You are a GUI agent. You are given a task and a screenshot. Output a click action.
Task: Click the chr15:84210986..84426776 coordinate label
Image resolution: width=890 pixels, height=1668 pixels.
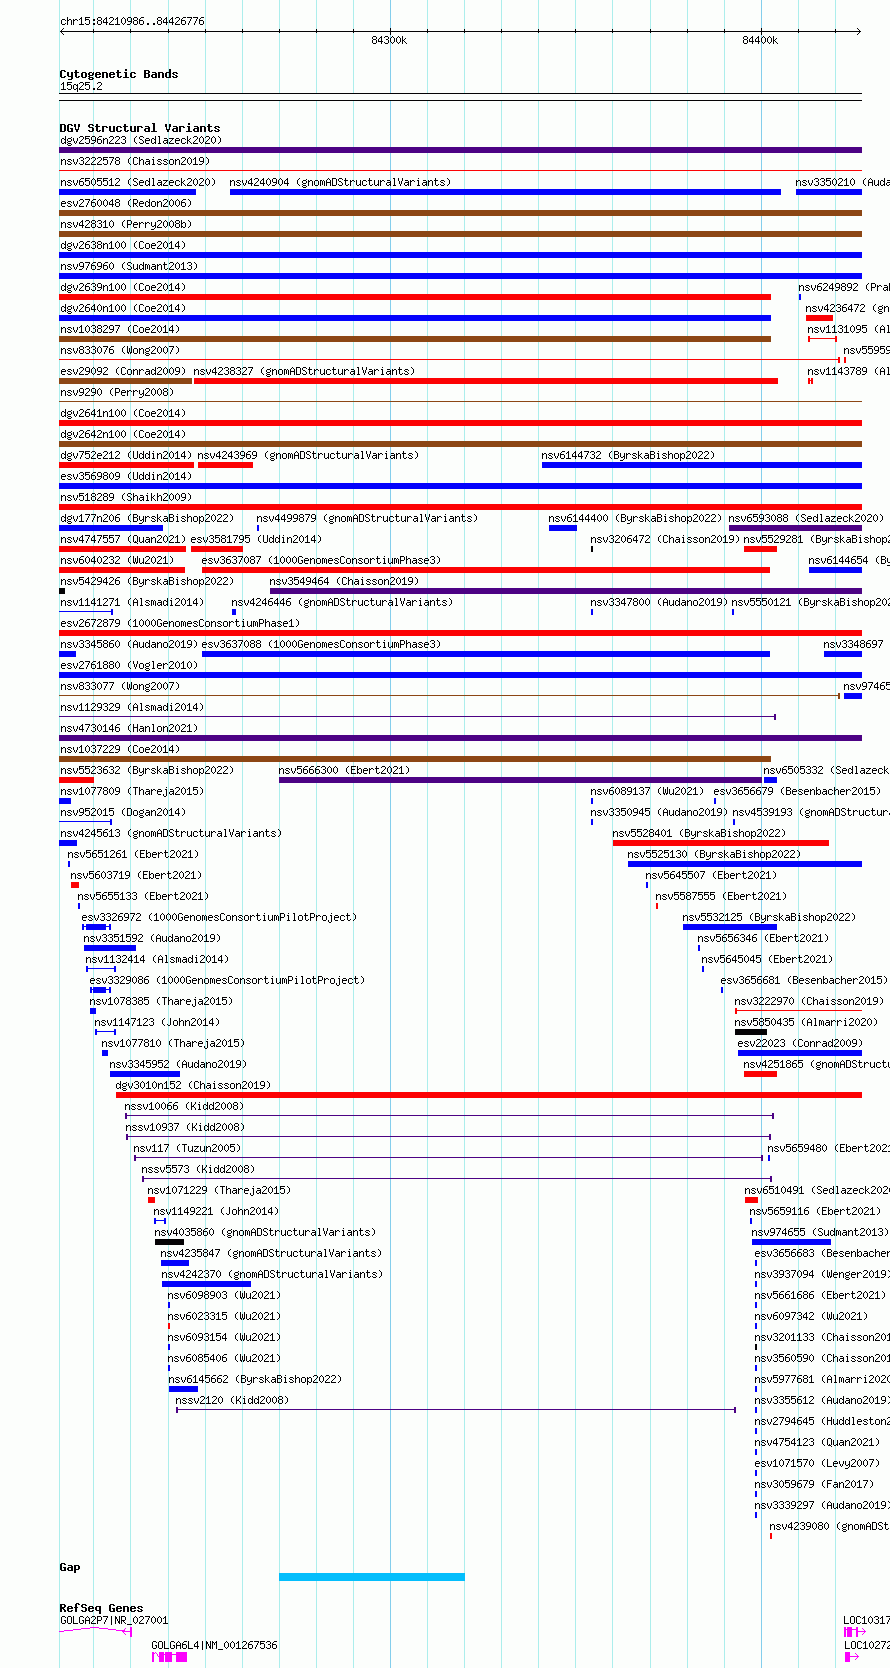(x=132, y=21)
